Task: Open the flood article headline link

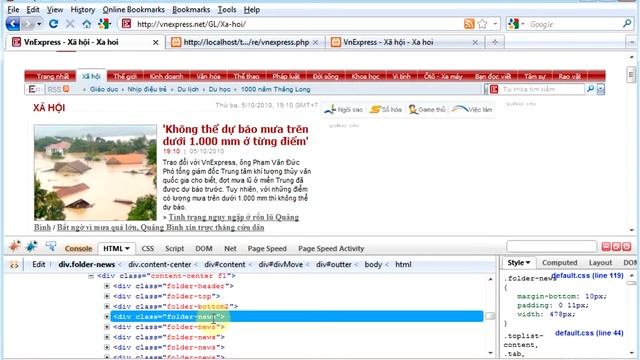Action: 236,135
